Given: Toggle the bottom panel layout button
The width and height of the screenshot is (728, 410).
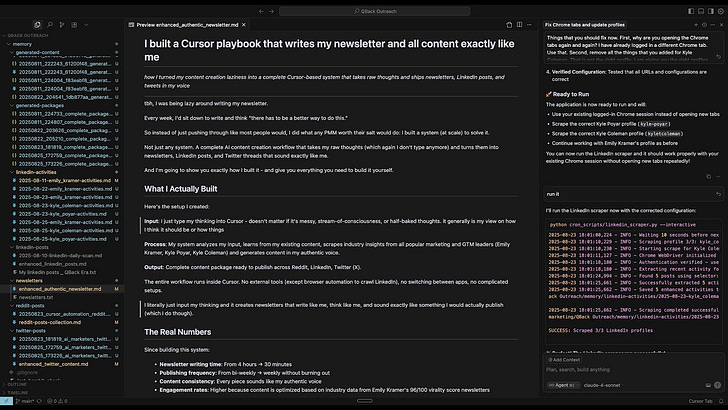Looking at the screenshot, I should point(701,11).
